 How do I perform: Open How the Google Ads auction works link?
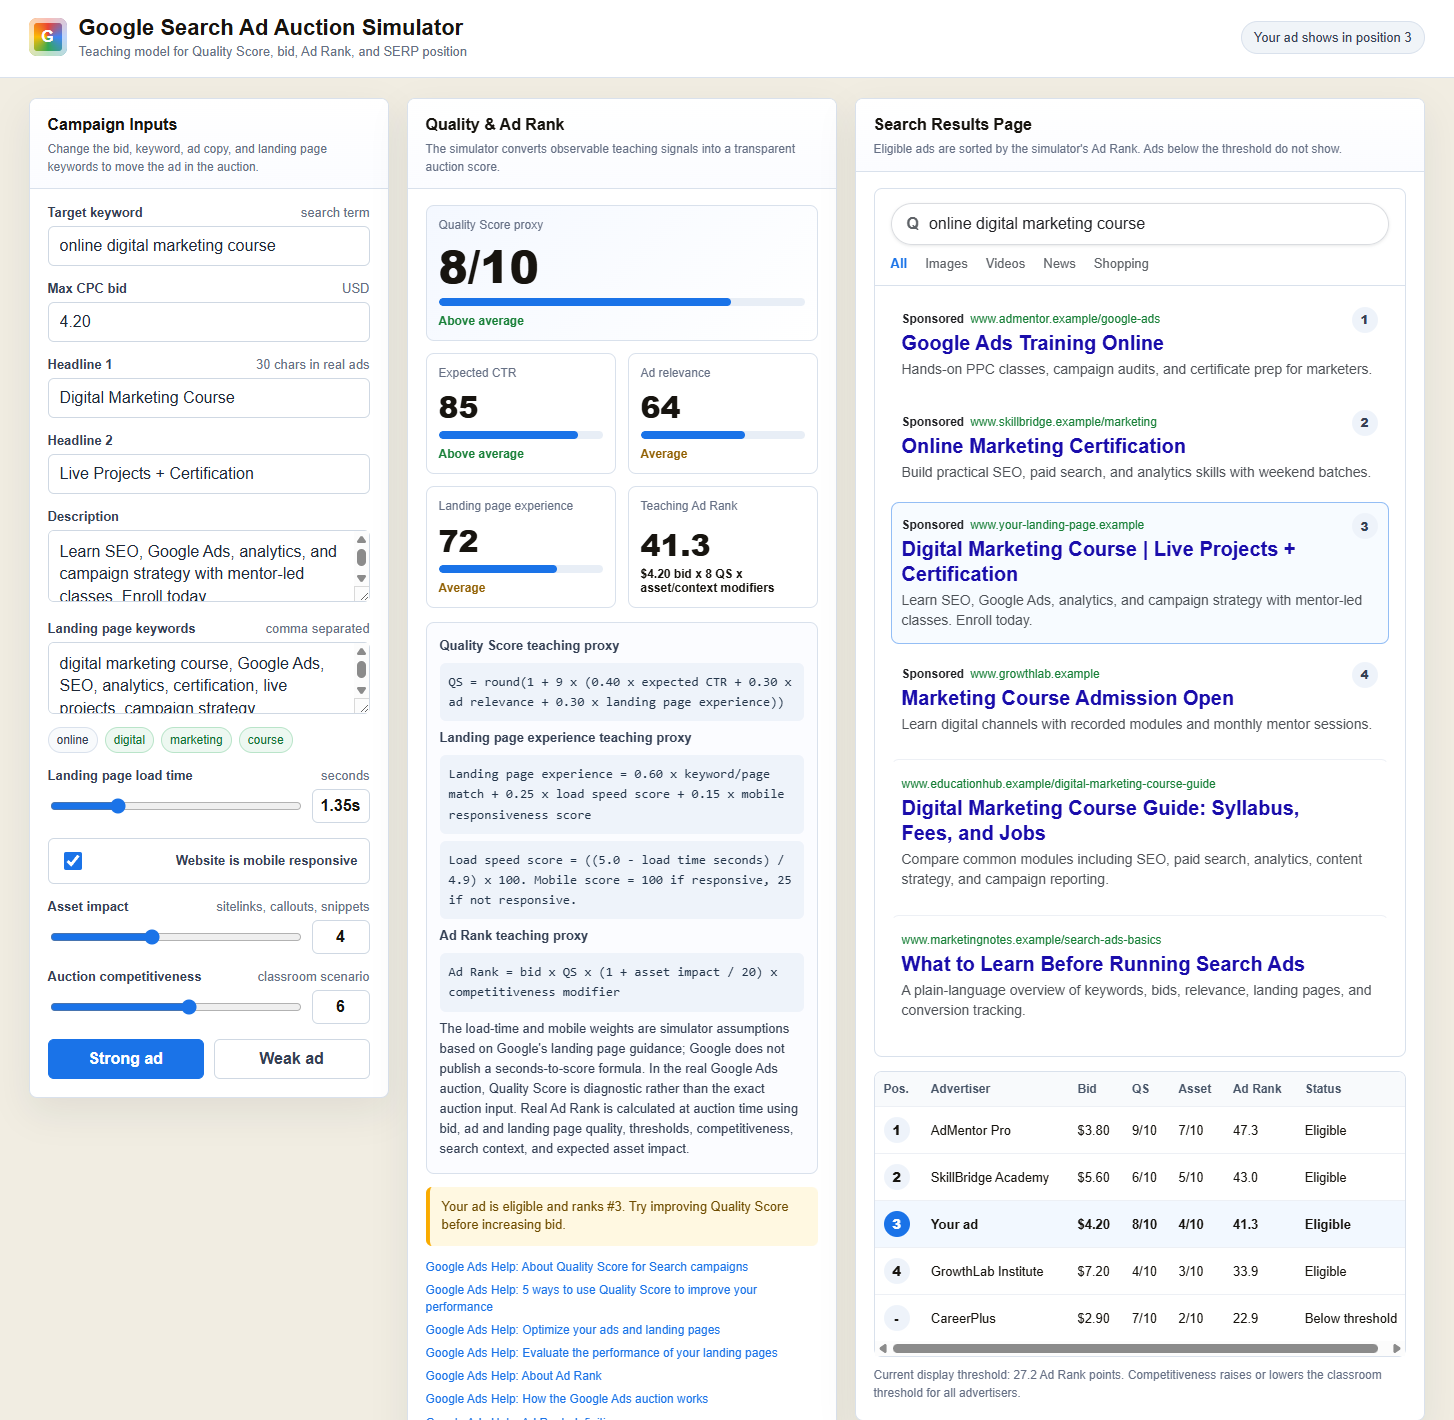pos(567,1399)
